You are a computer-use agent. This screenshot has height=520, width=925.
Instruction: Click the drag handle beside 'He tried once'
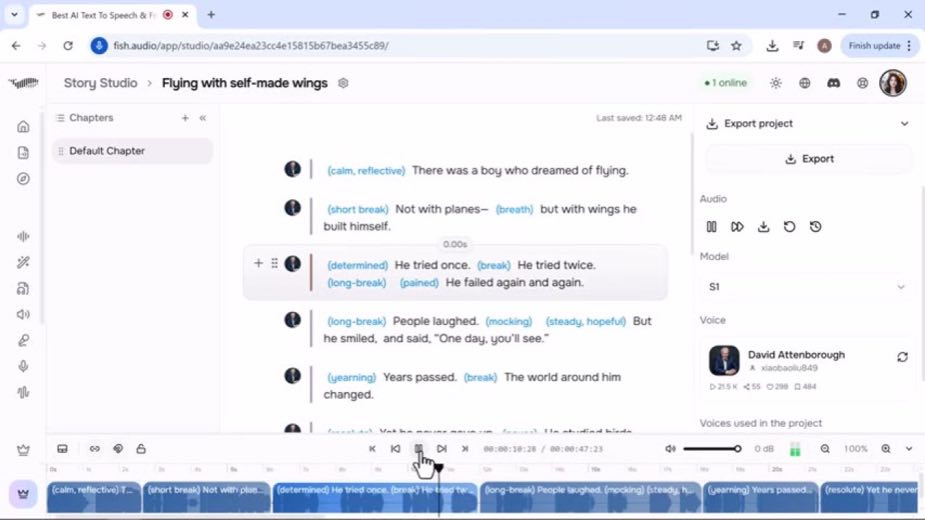point(274,263)
